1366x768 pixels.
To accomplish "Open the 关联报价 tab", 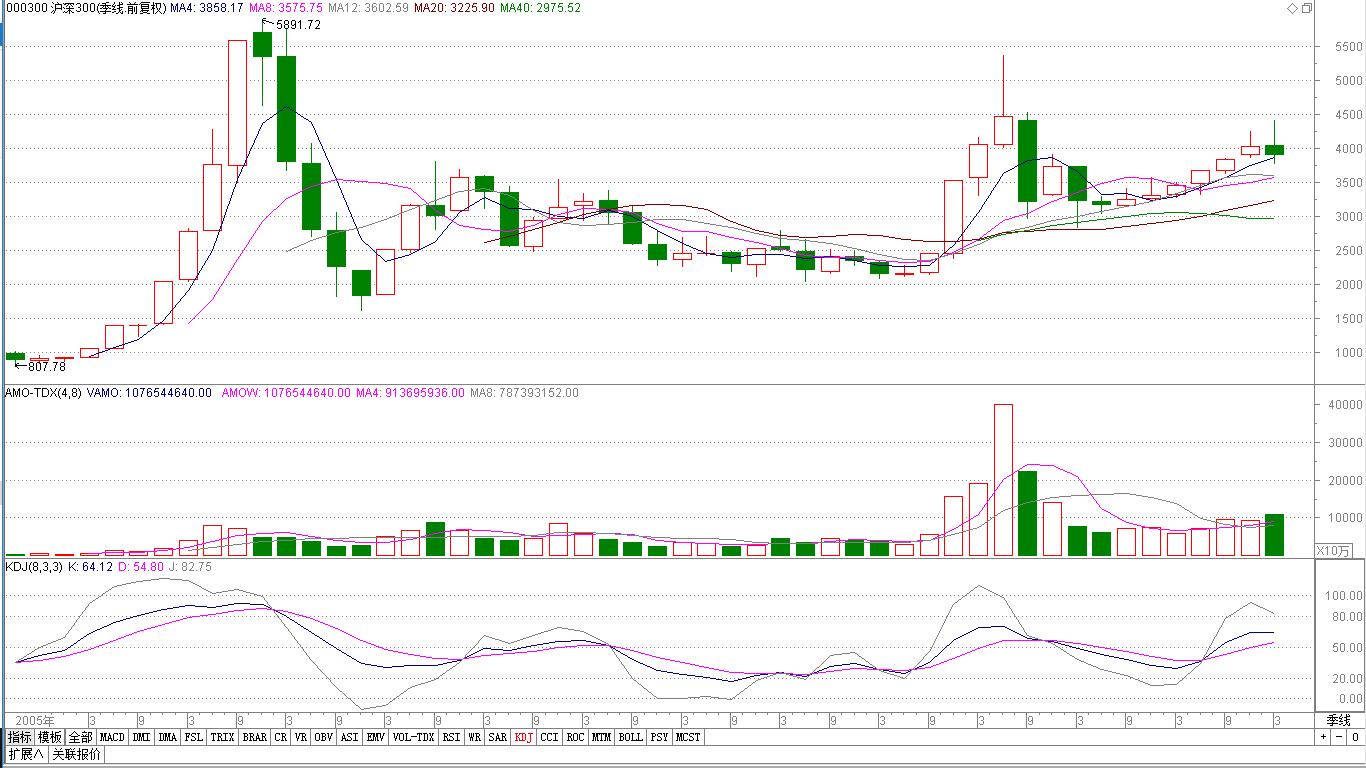I will 76,754.
